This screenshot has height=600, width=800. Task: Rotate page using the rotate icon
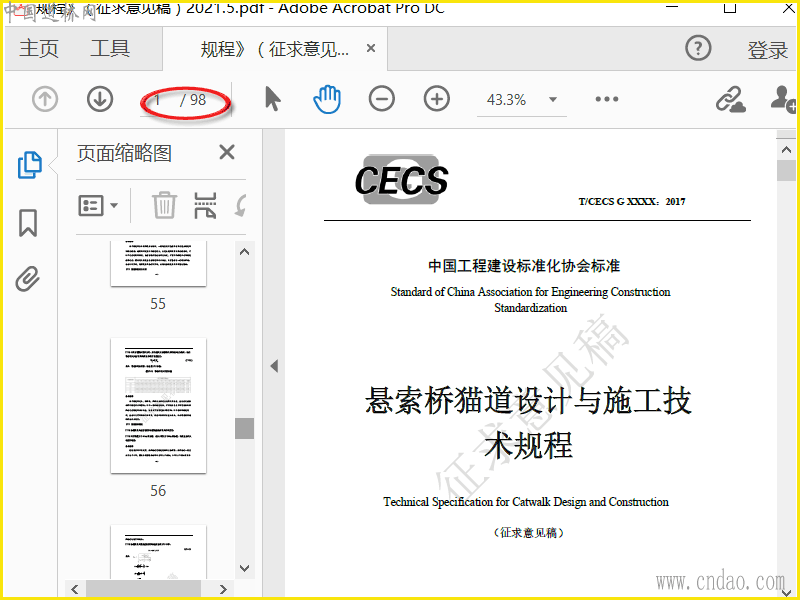(241, 205)
